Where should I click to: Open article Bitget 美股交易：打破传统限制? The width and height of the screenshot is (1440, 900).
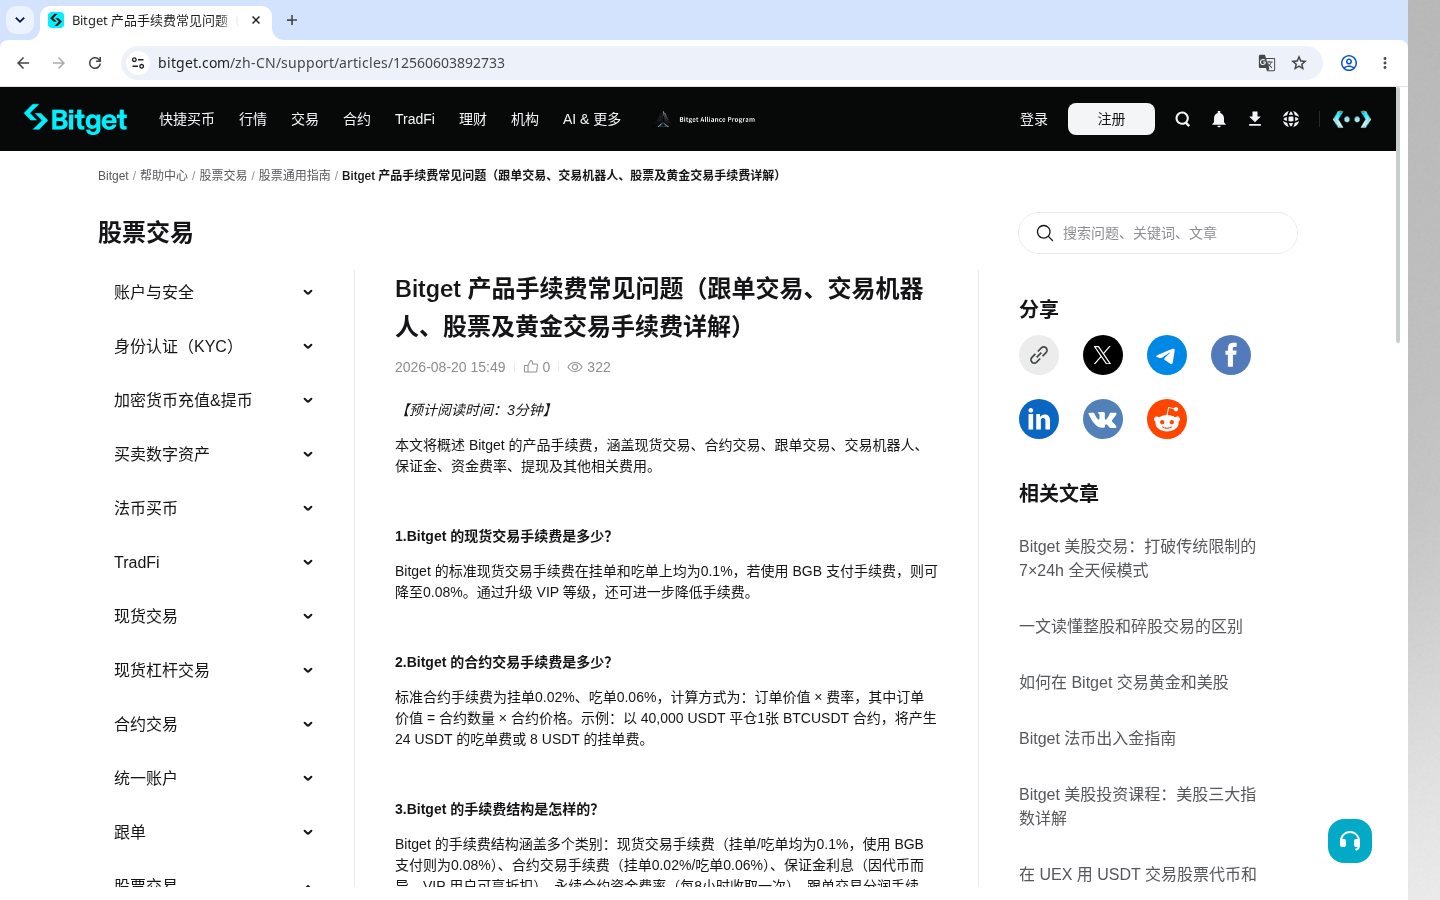coord(1138,558)
